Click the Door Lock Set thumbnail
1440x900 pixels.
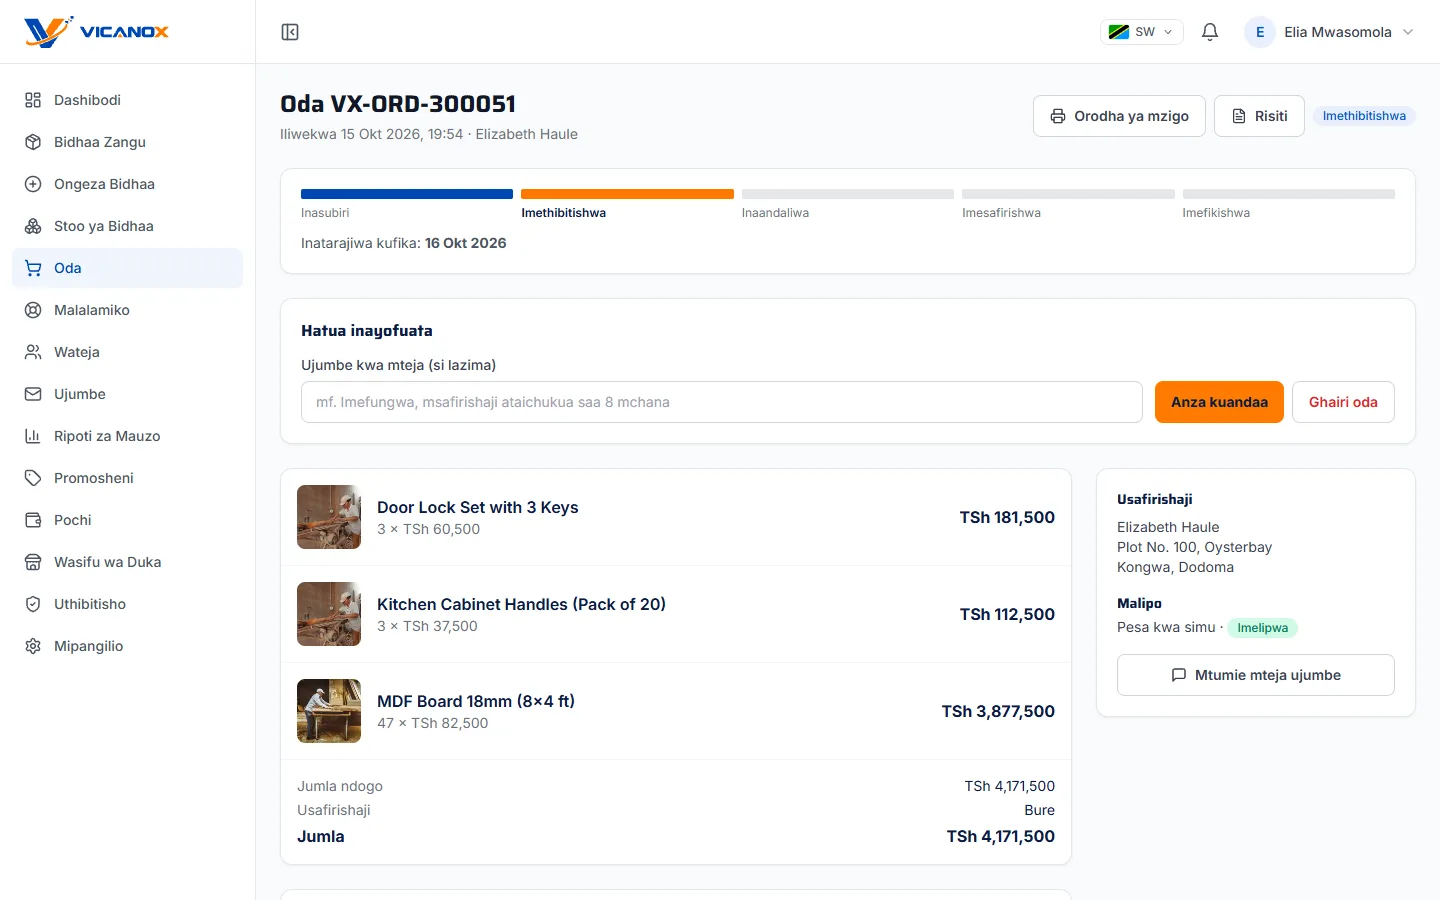click(x=329, y=517)
